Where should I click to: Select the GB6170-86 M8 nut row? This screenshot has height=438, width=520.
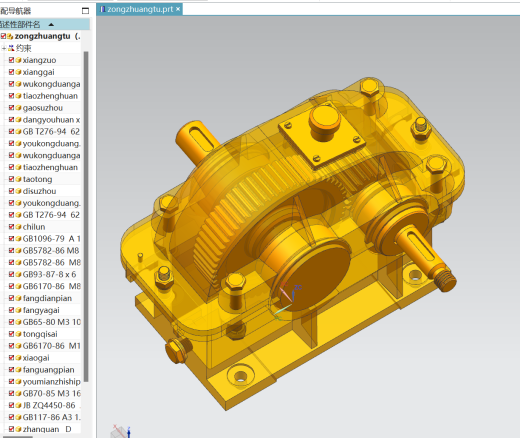coord(52,286)
